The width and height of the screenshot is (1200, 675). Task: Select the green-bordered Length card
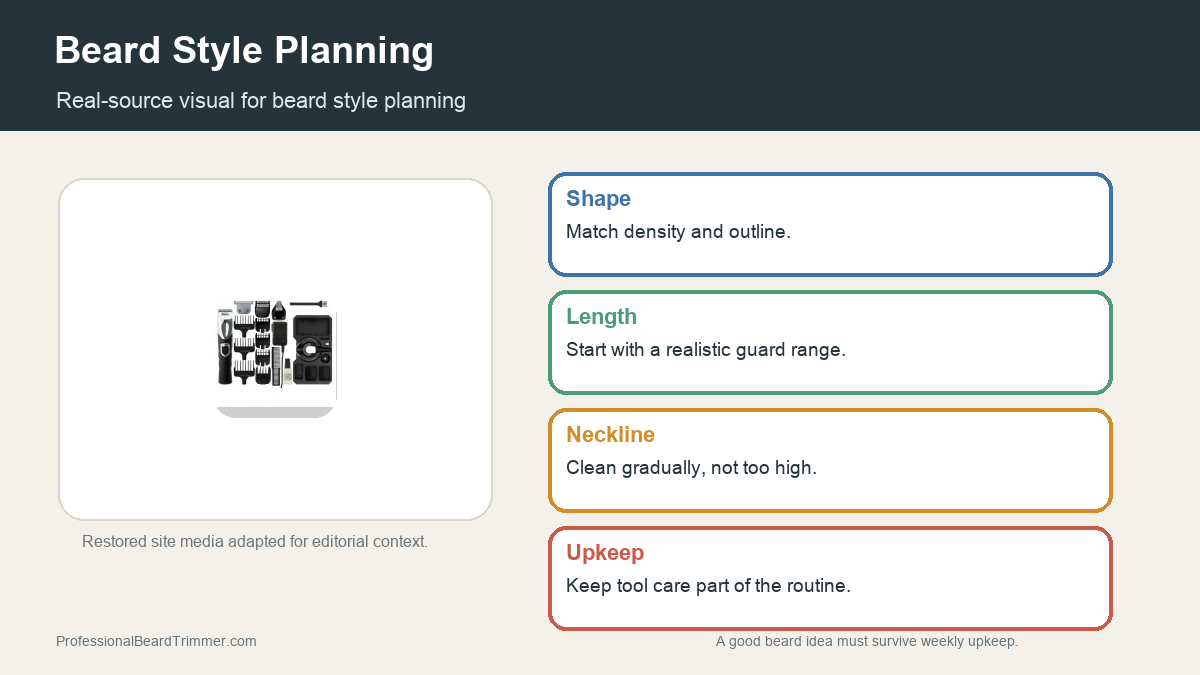click(830, 342)
